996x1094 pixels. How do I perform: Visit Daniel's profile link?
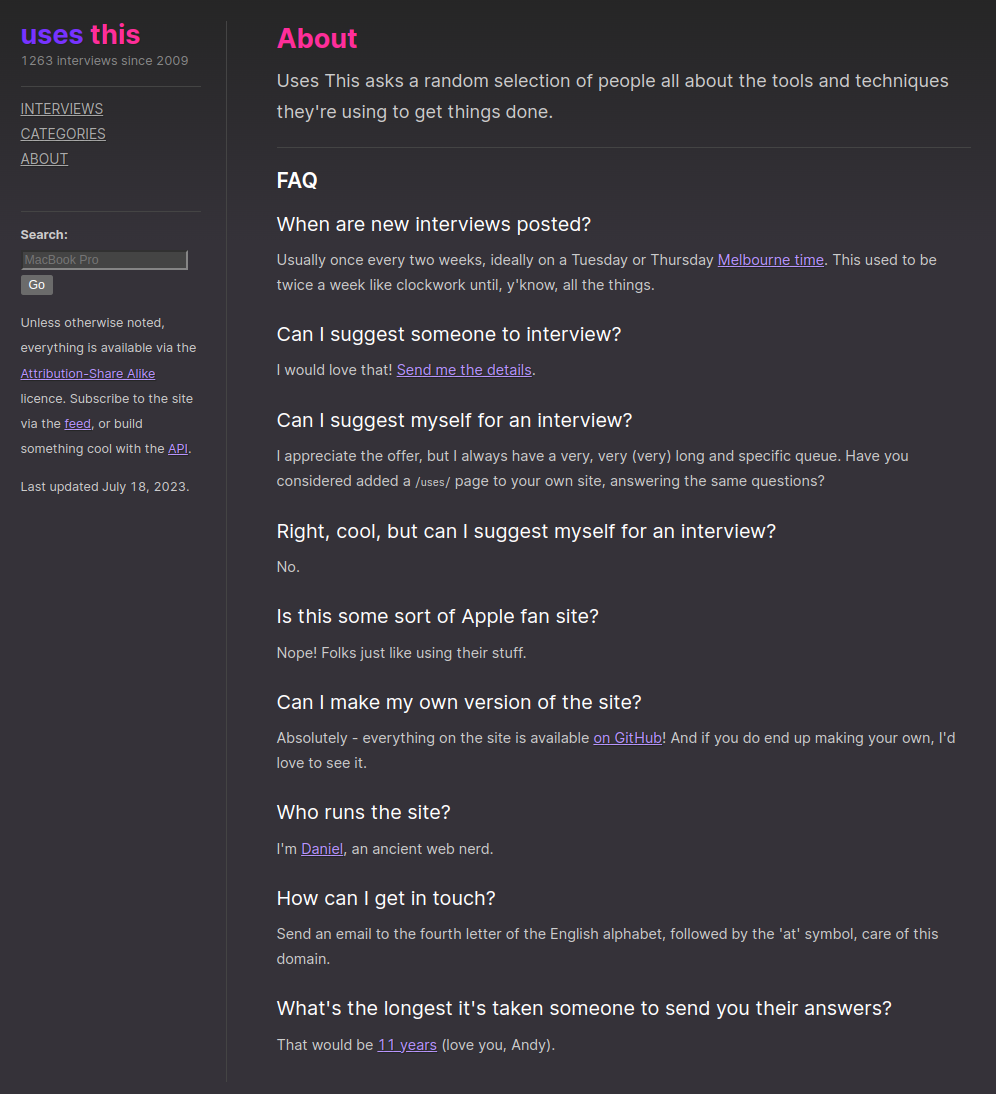(x=322, y=849)
